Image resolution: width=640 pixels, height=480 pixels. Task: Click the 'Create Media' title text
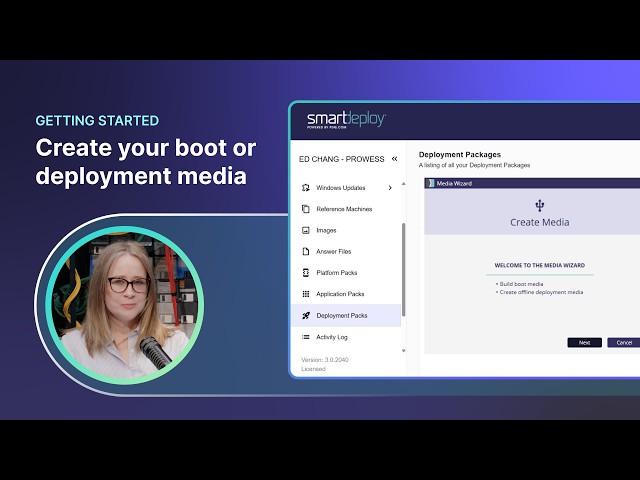click(540, 222)
